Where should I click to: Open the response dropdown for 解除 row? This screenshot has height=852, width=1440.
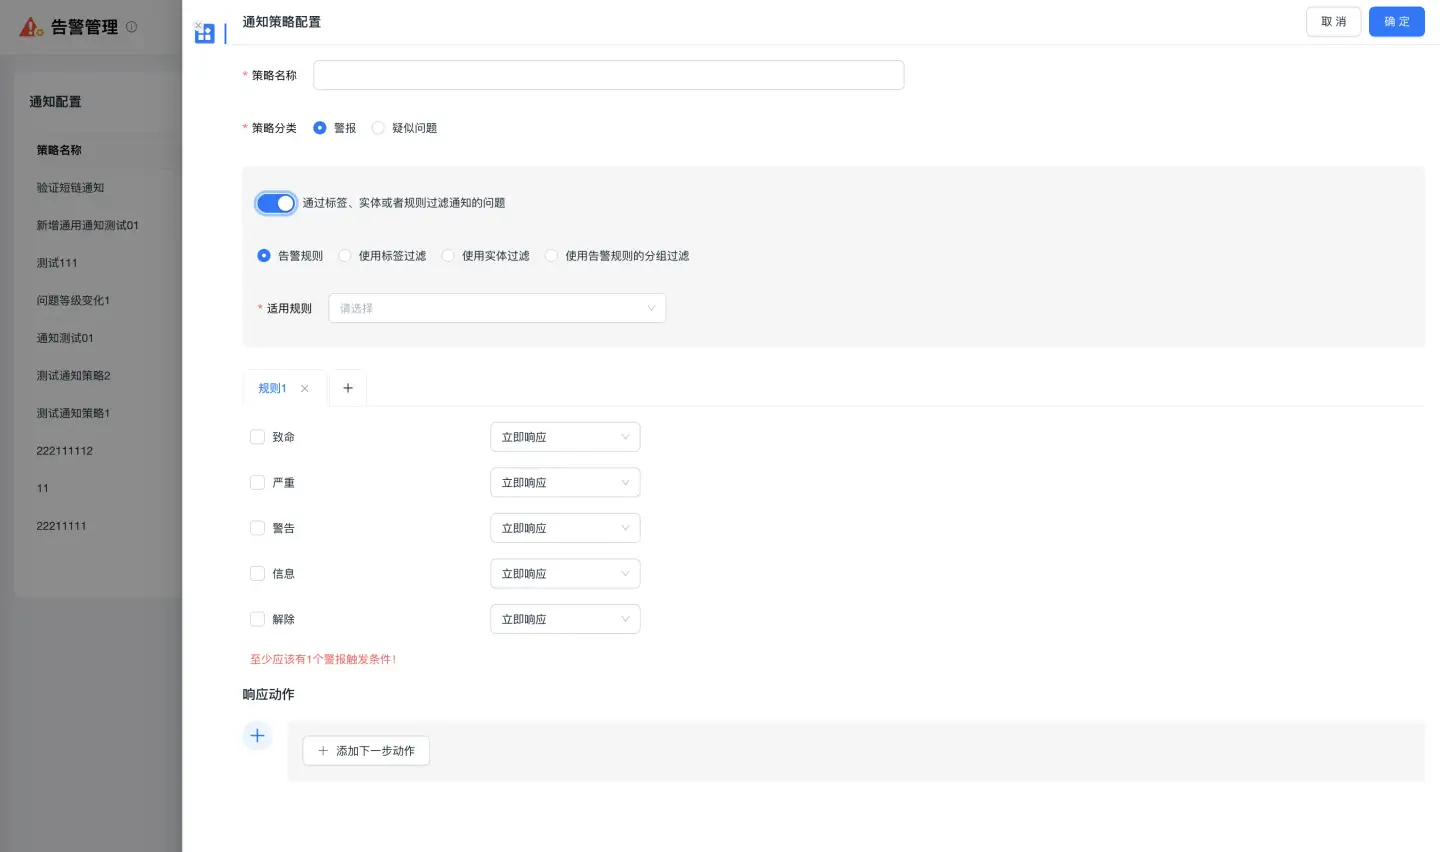565,620
